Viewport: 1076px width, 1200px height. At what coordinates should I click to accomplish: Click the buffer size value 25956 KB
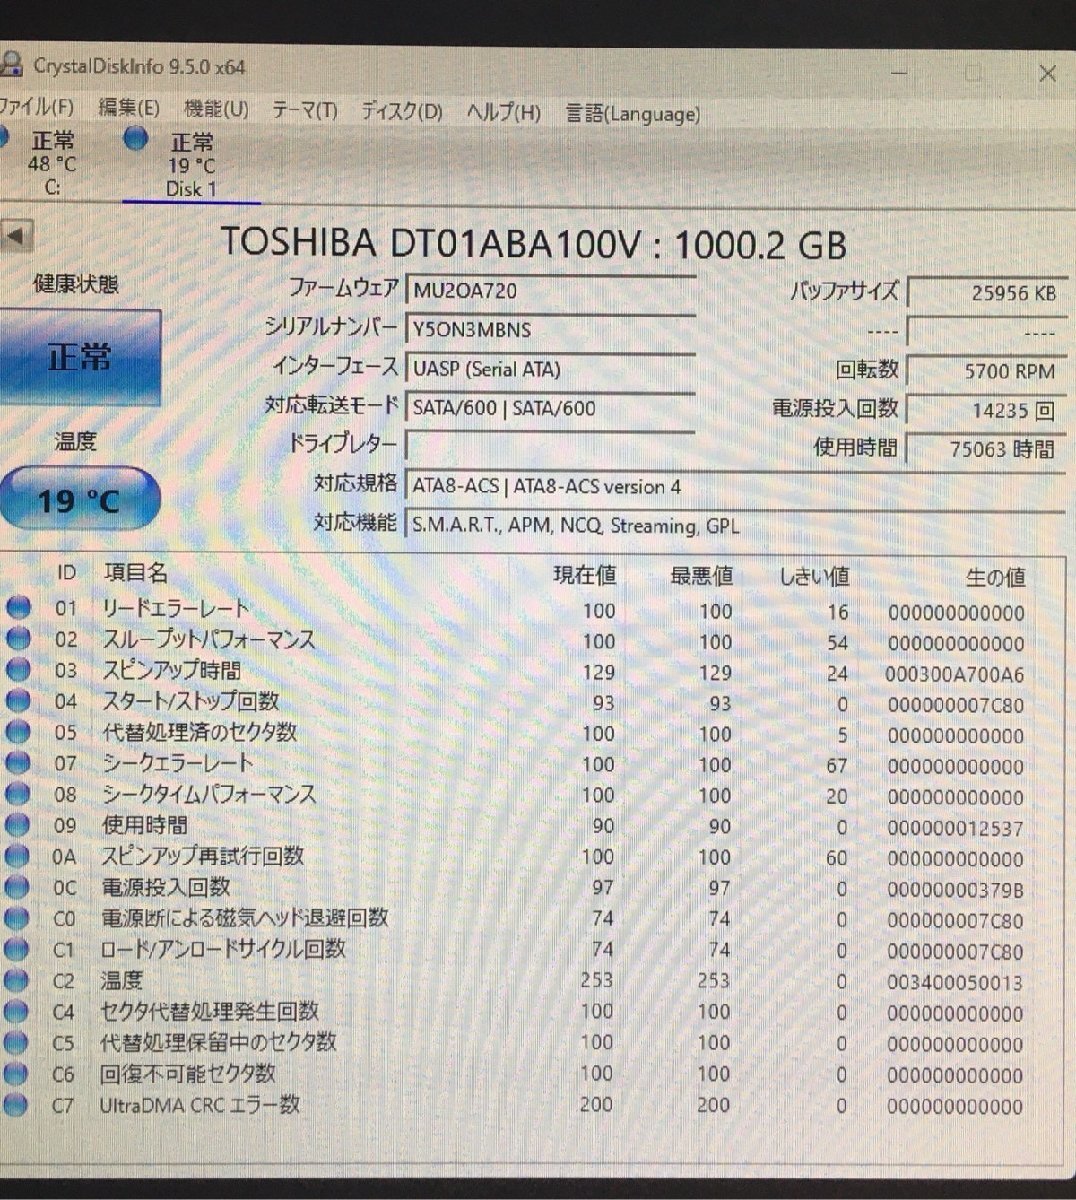coord(986,292)
